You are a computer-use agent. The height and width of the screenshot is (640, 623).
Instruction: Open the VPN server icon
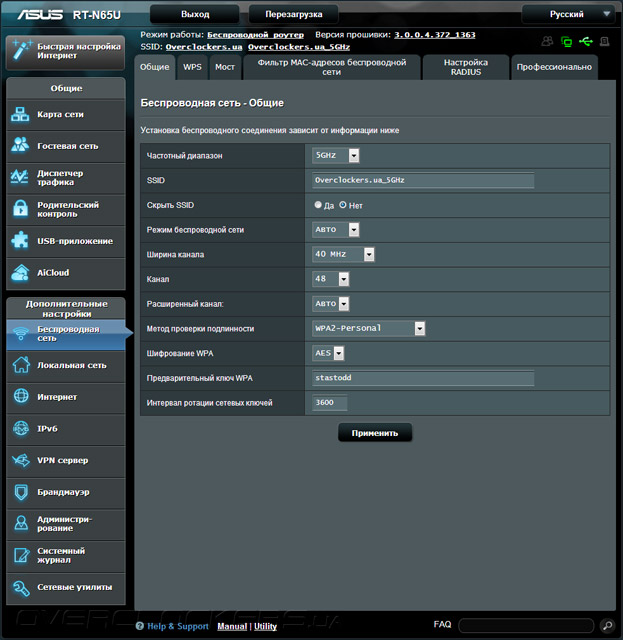(x=21, y=460)
